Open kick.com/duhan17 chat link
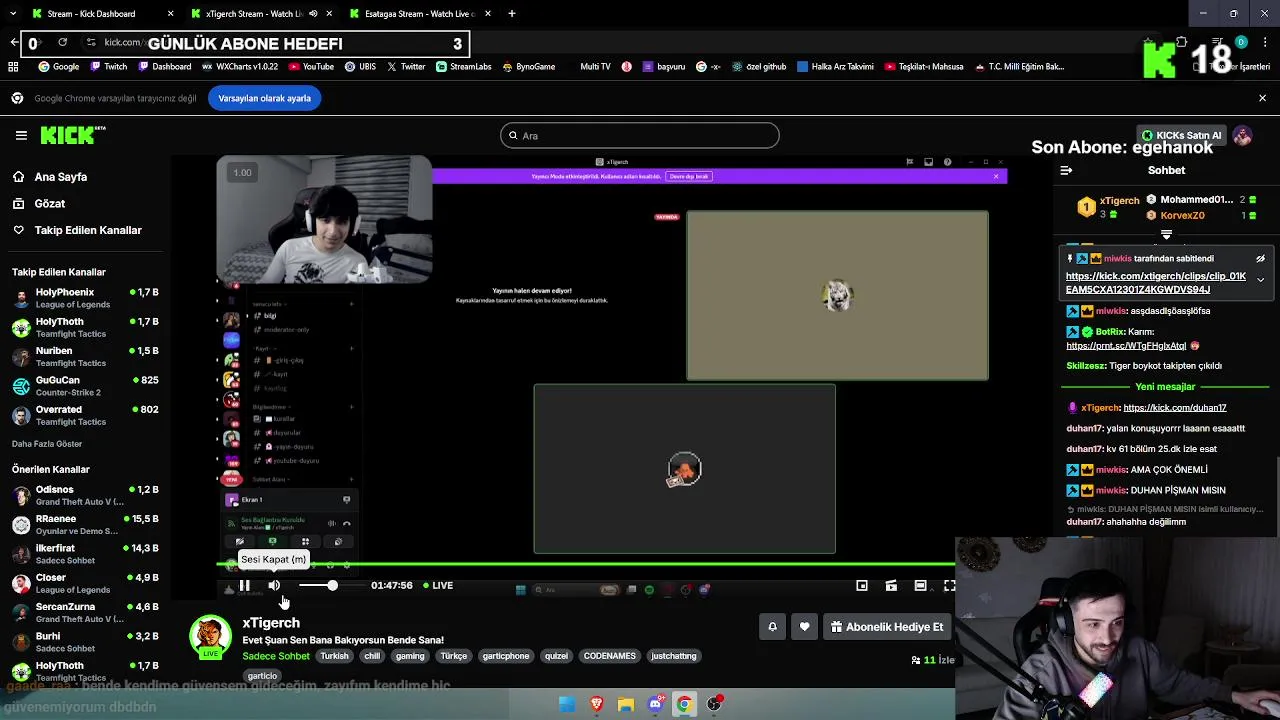Image resolution: width=1280 pixels, height=720 pixels. click(x=1174, y=408)
